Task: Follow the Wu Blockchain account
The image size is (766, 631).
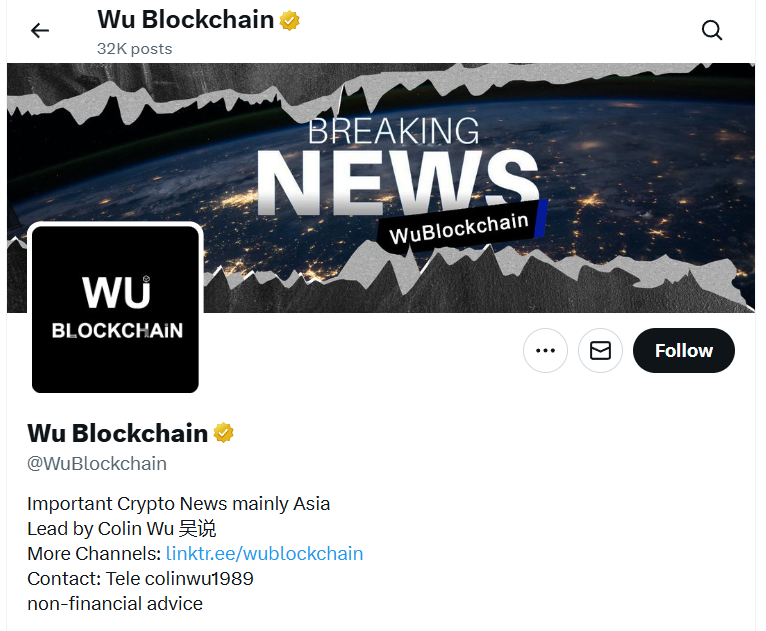Action: click(683, 350)
